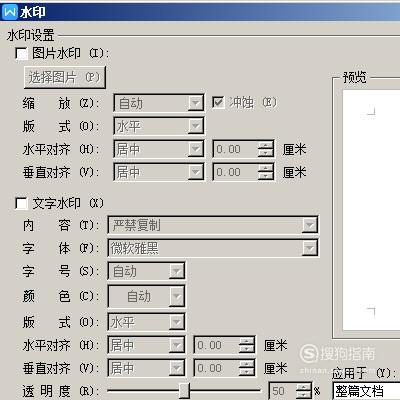Screen dimensions: 400x400
Task: Open the 缩放 dropdown set to 自动
Action: (159, 103)
